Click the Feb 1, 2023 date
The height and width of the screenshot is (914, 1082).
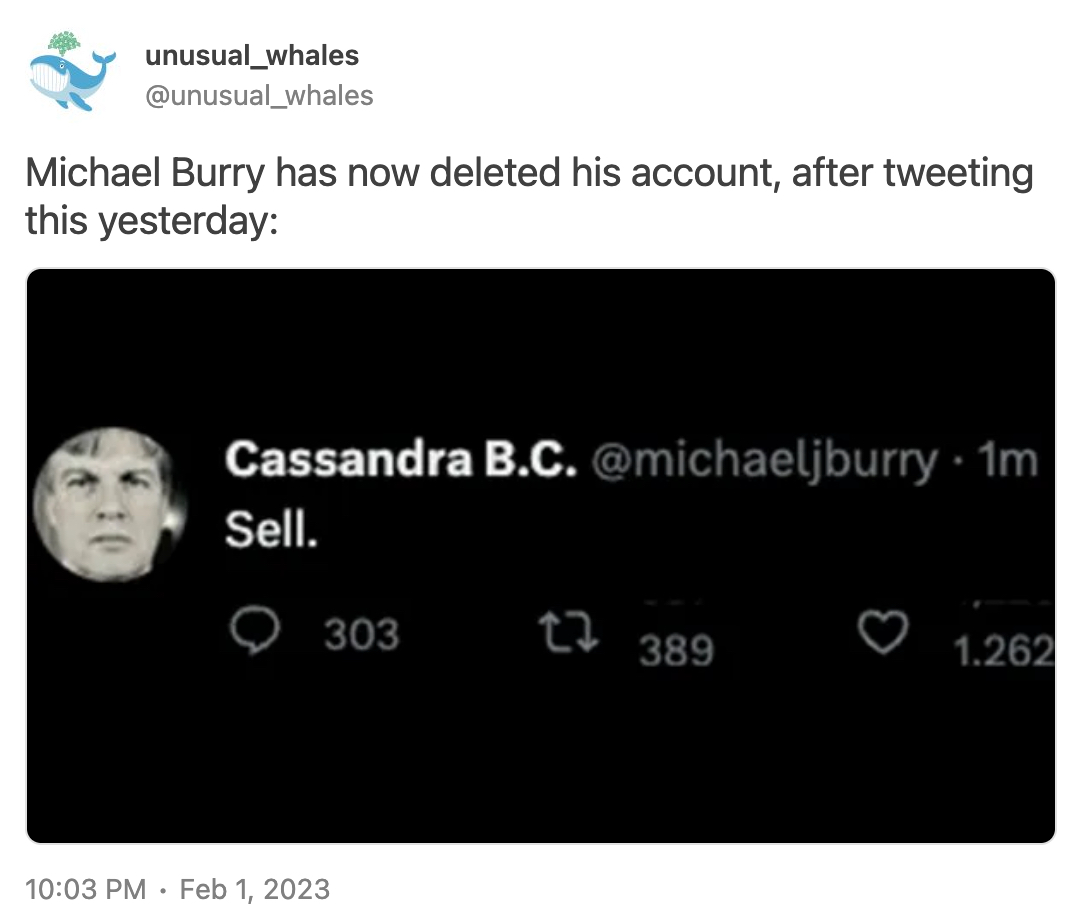255,888
